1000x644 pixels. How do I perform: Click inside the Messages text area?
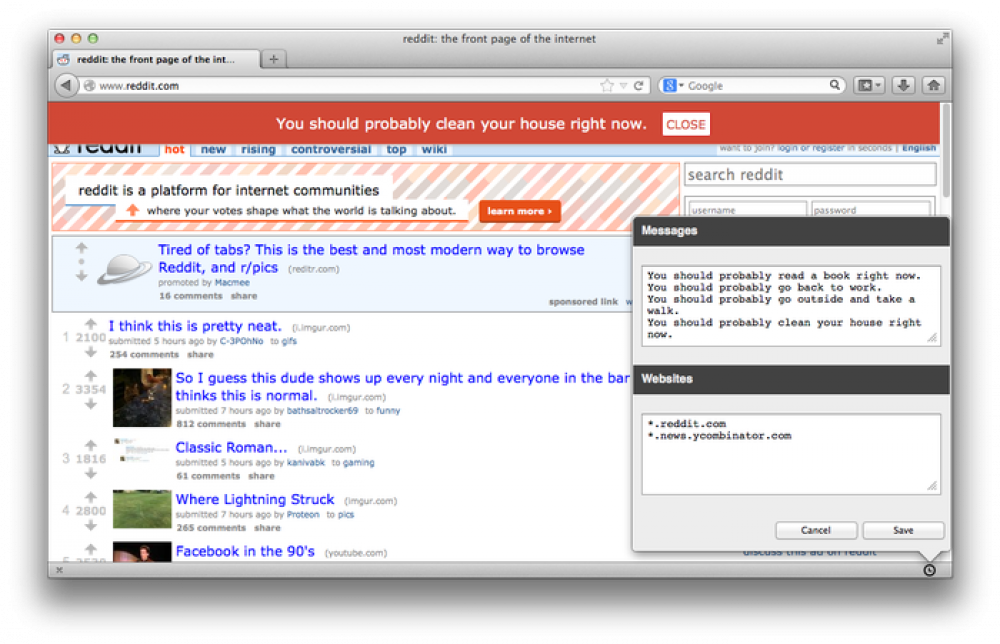pos(791,306)
